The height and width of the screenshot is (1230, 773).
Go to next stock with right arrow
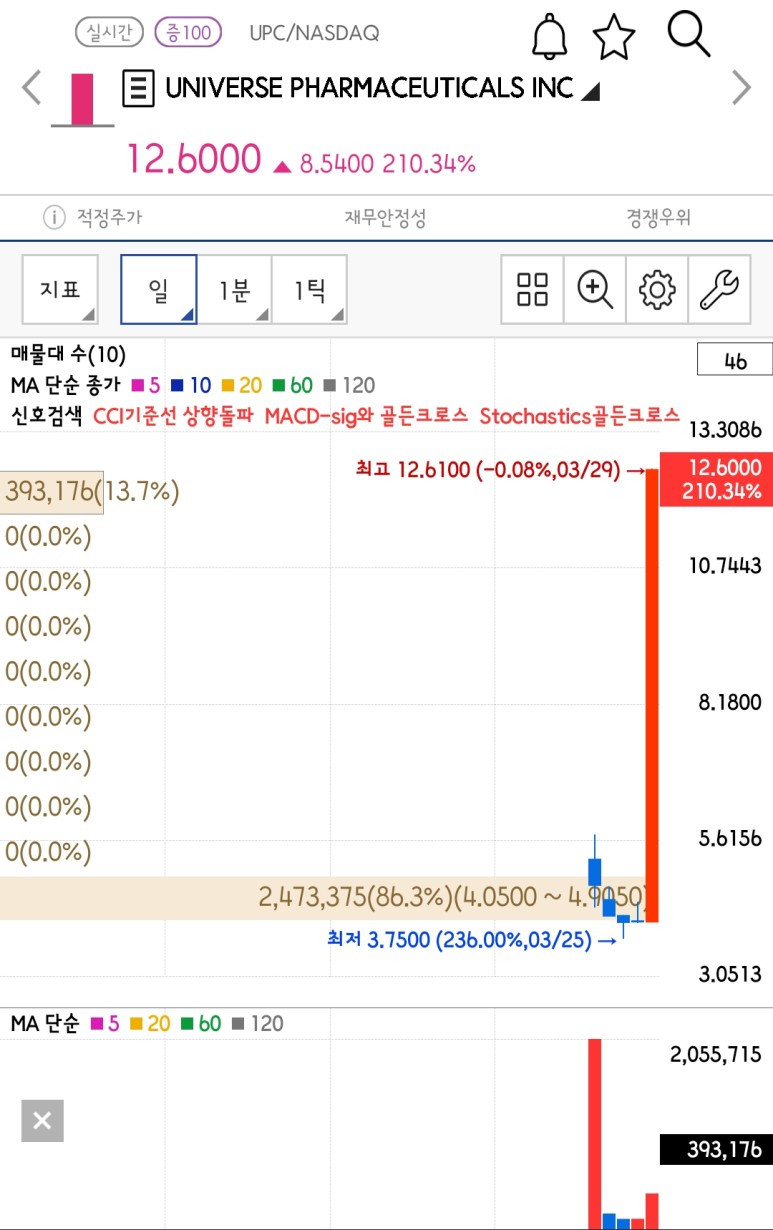coord(741,88)
